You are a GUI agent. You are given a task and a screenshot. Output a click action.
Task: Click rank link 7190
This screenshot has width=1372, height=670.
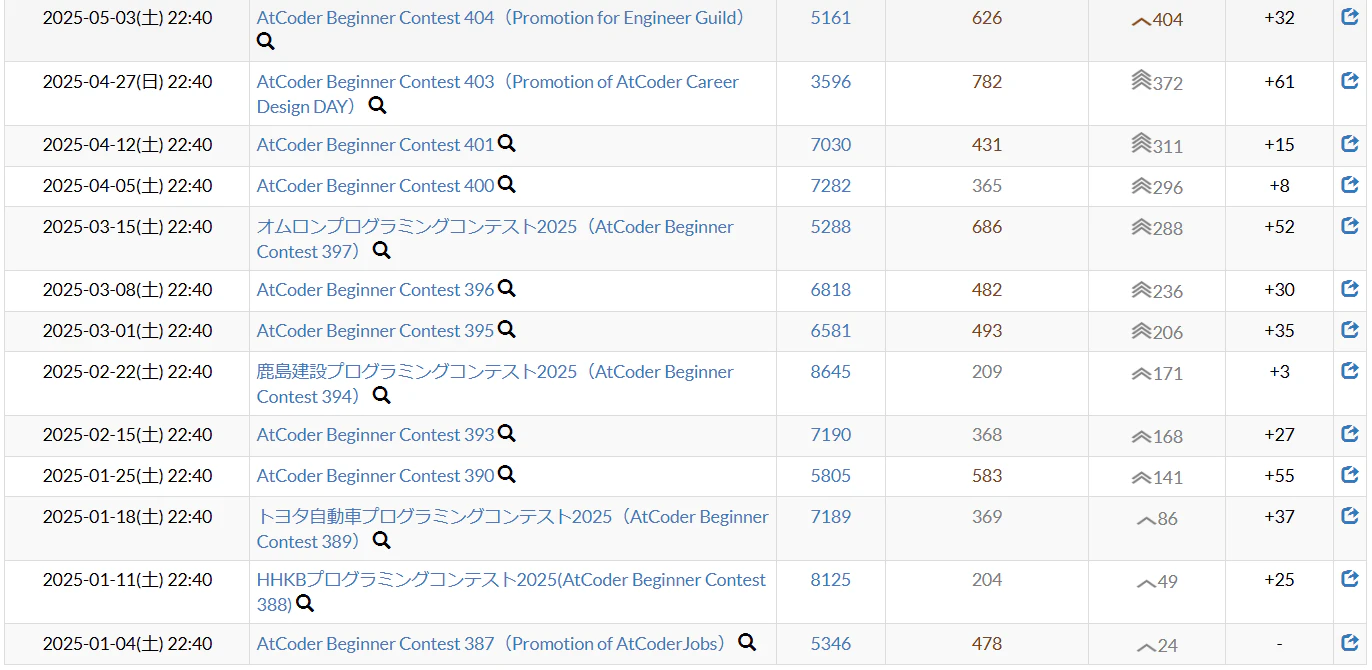click(831, 435)
